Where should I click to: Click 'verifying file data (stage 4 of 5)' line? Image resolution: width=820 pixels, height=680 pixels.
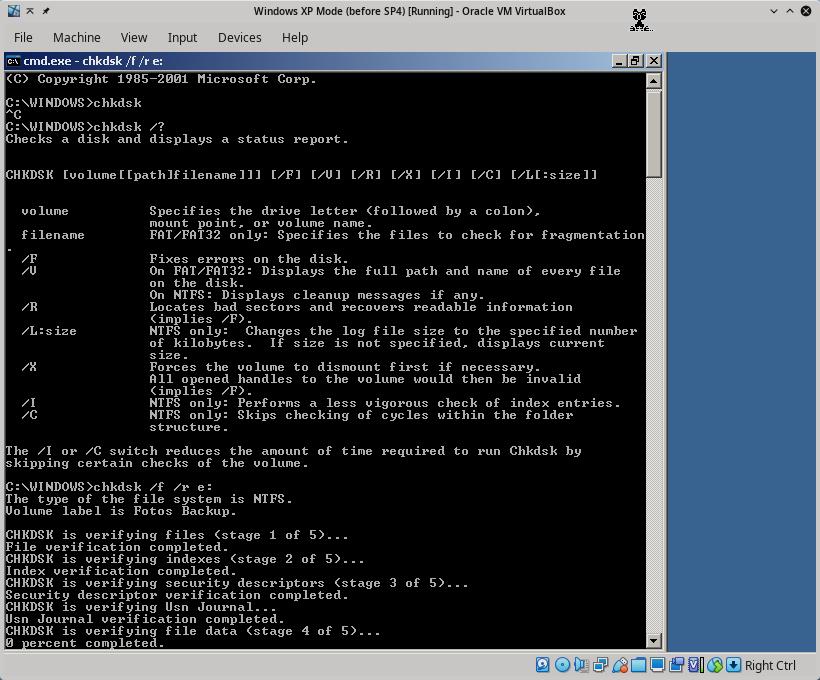coord(193,631)
